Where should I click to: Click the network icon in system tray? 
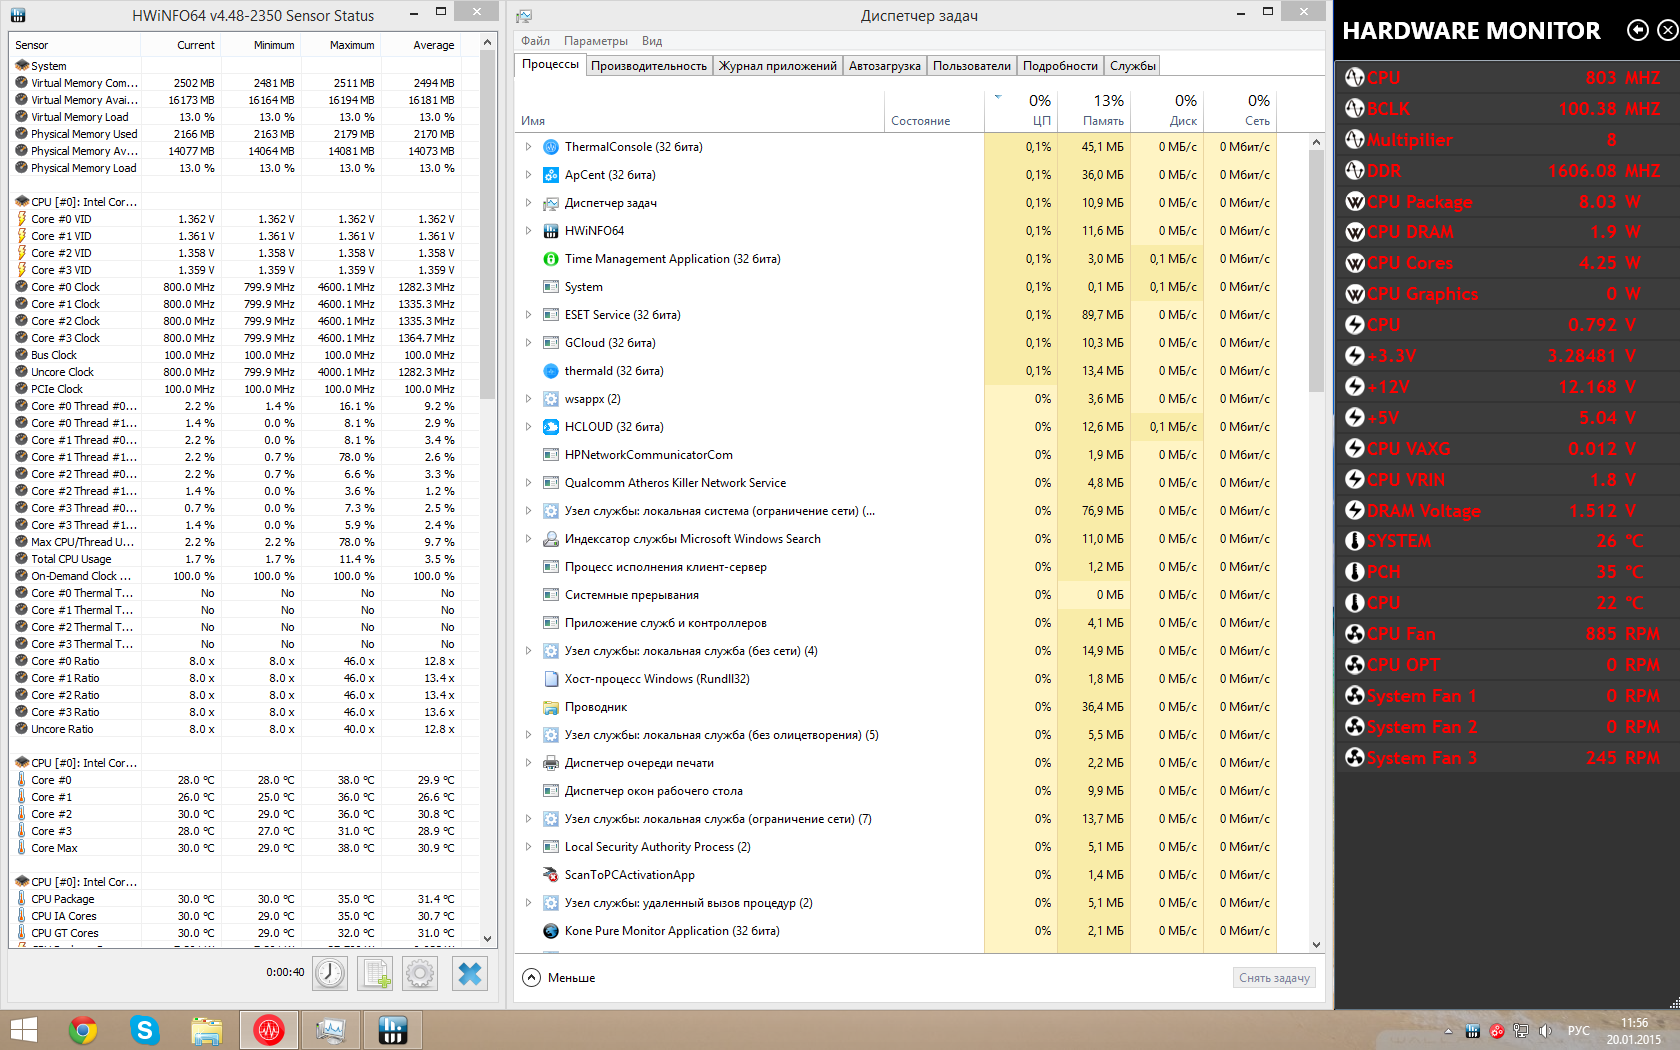[x=1521, y=1031]
